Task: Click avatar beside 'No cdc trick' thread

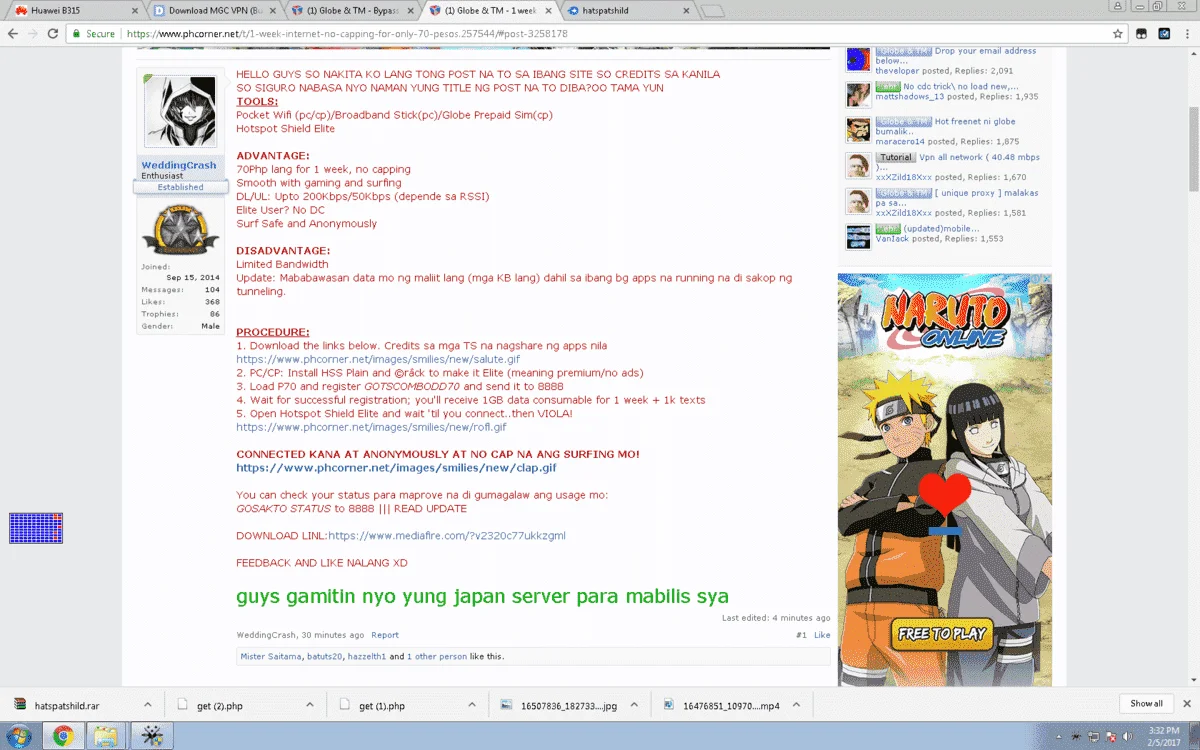Action: [858, 94]
